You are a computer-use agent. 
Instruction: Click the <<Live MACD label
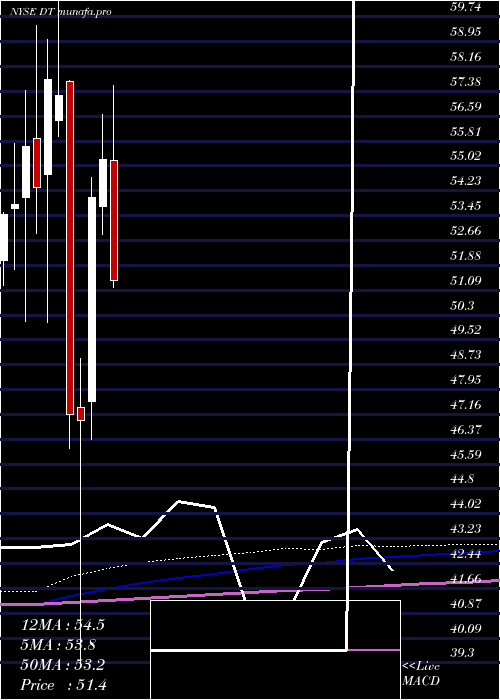pyautogui.click(x=421, y=673)
